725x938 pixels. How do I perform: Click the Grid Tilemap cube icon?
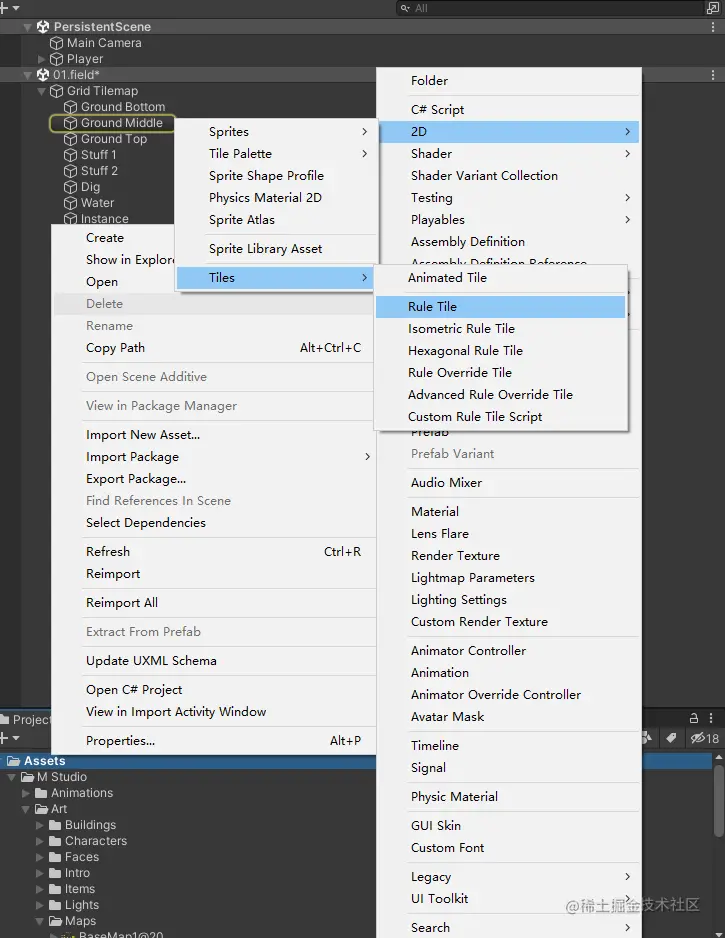click(x=56, y=91)
